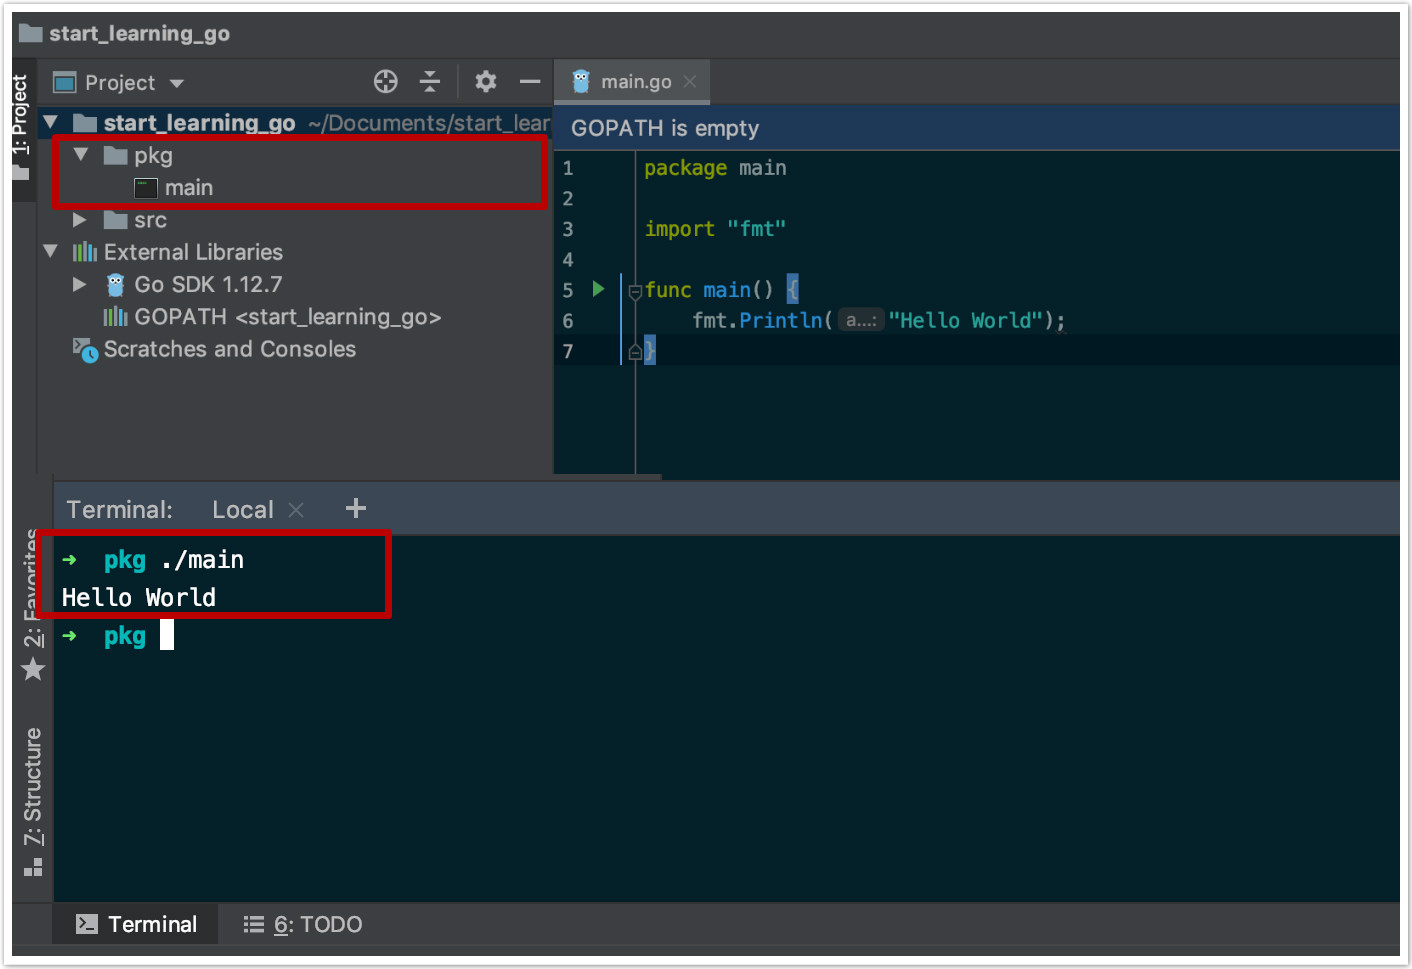Click the Go gopher icon on main.go tab
Image resolution: width=1412 pixels, height=969 pixels.
[581, 82]
